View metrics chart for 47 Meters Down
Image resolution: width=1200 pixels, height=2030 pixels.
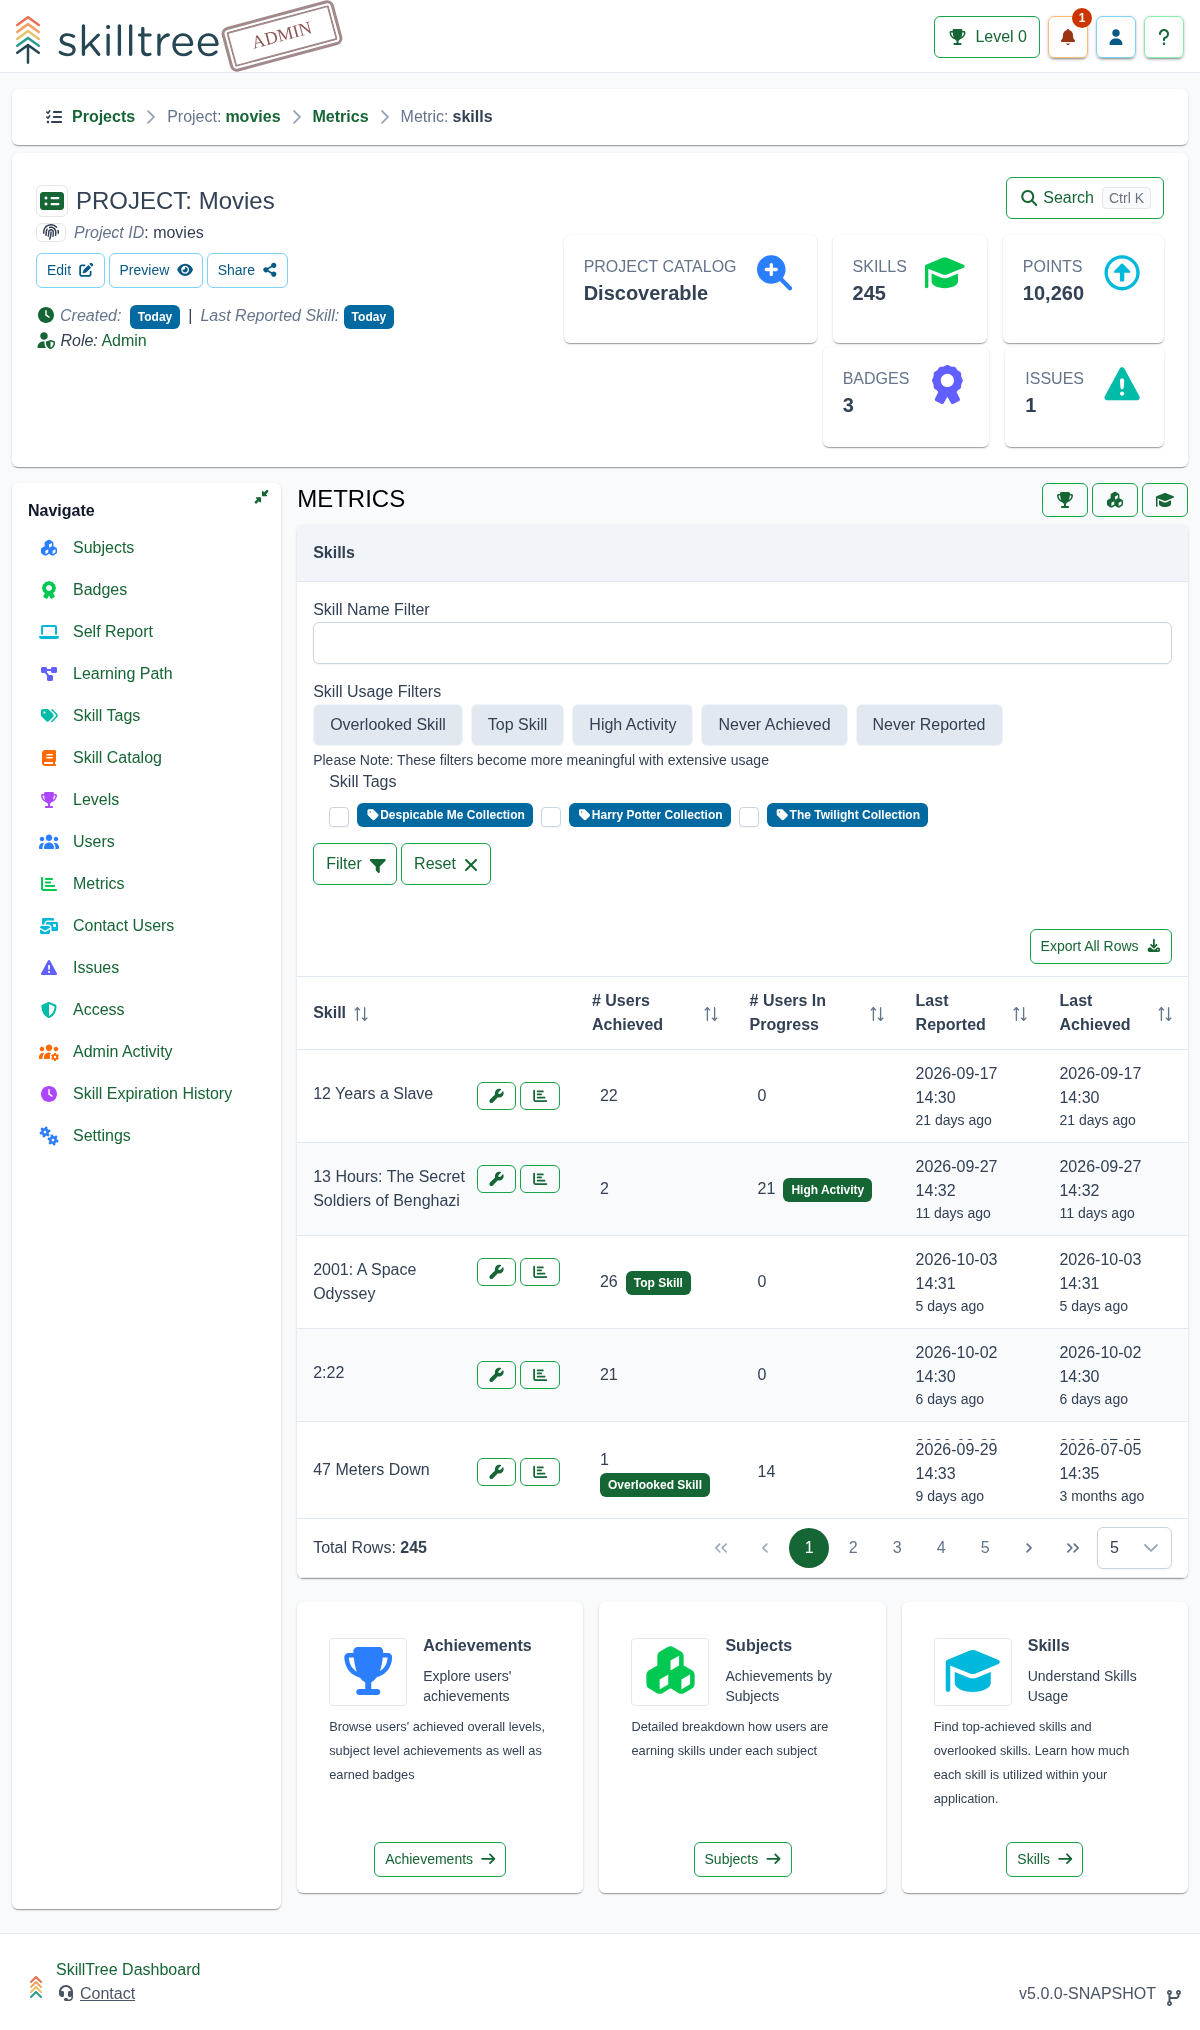(540, 1472)
